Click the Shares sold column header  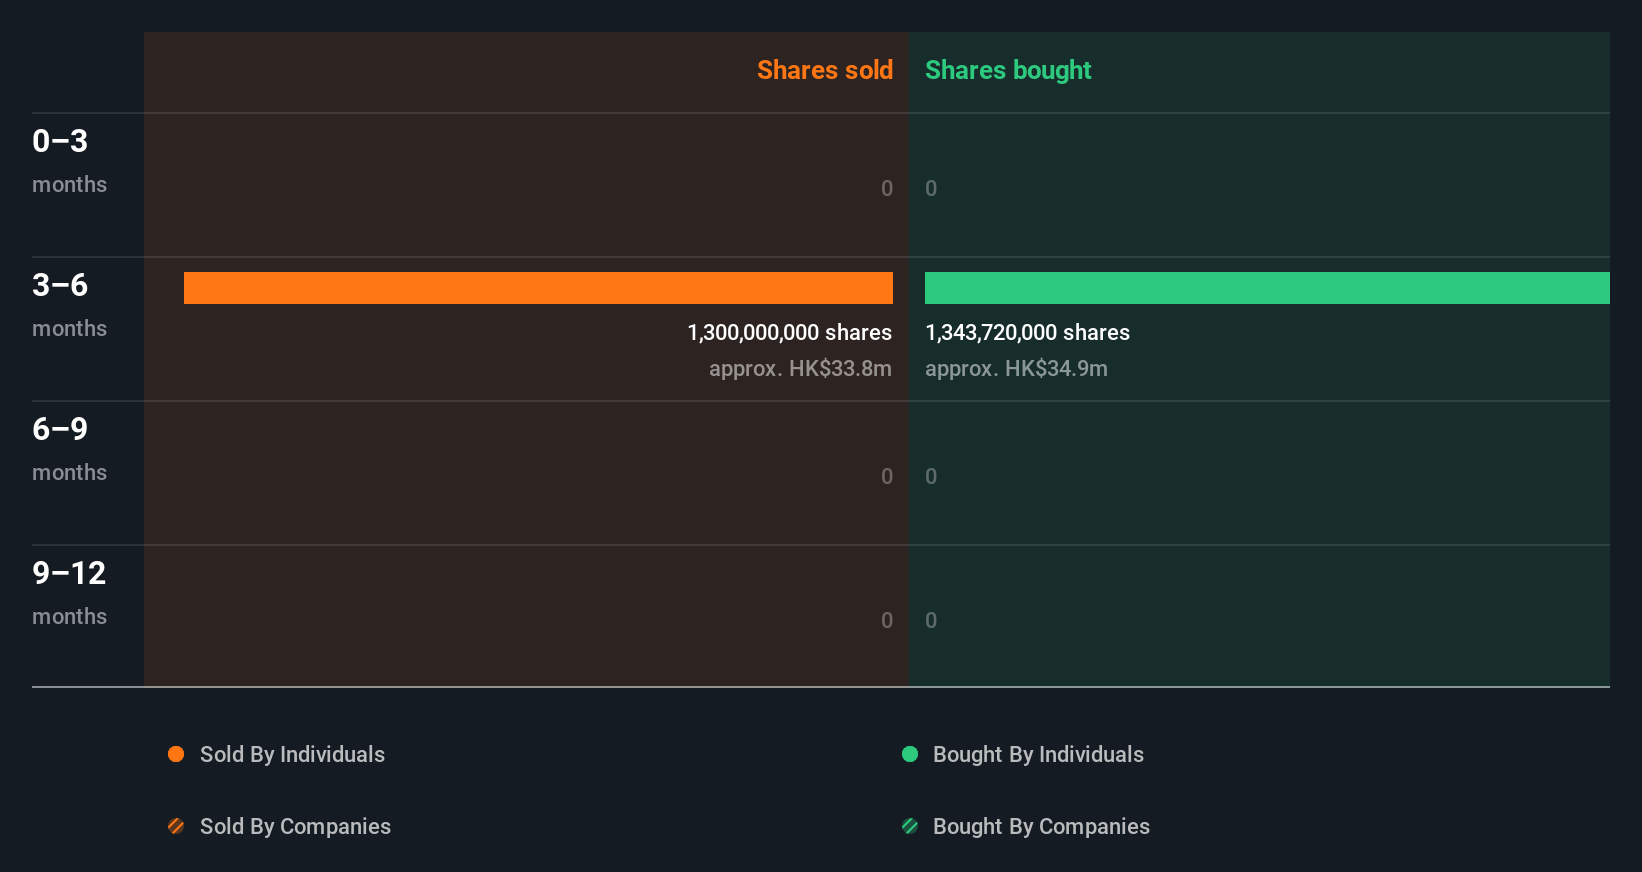(x=825, y=70)
